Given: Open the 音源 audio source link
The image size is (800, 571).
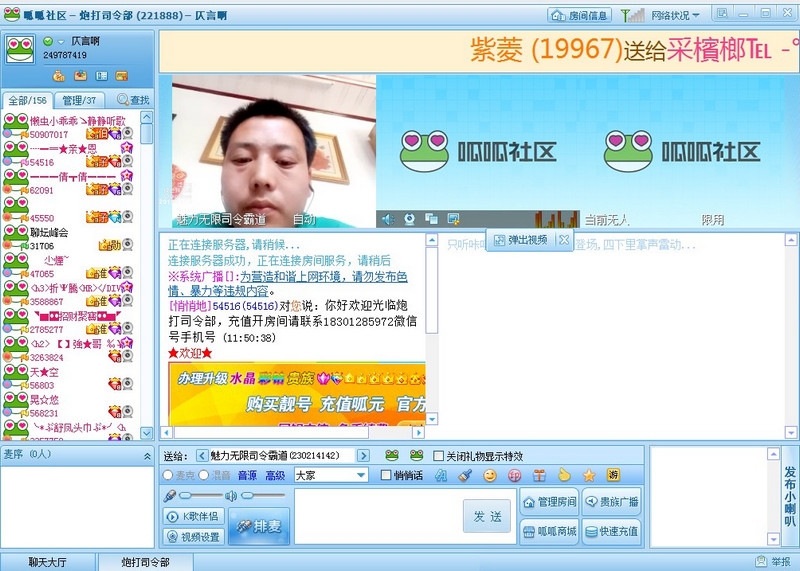Looking at the screenshot, I should [247, 476].
